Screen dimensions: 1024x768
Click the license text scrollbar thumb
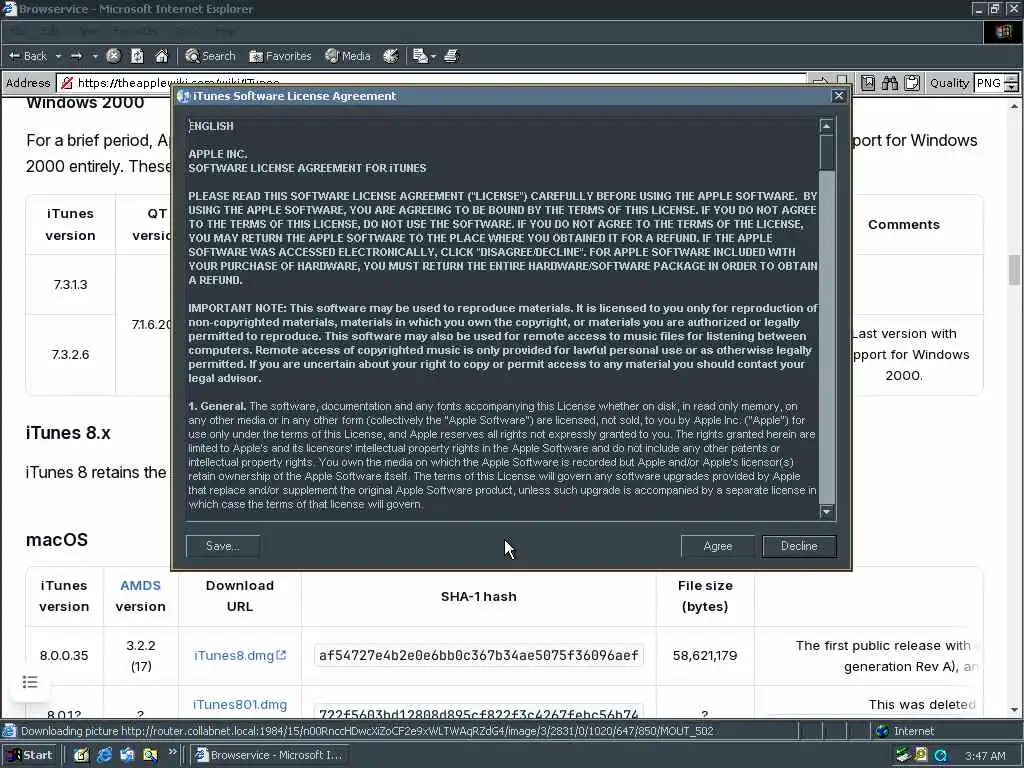point(827,153)
